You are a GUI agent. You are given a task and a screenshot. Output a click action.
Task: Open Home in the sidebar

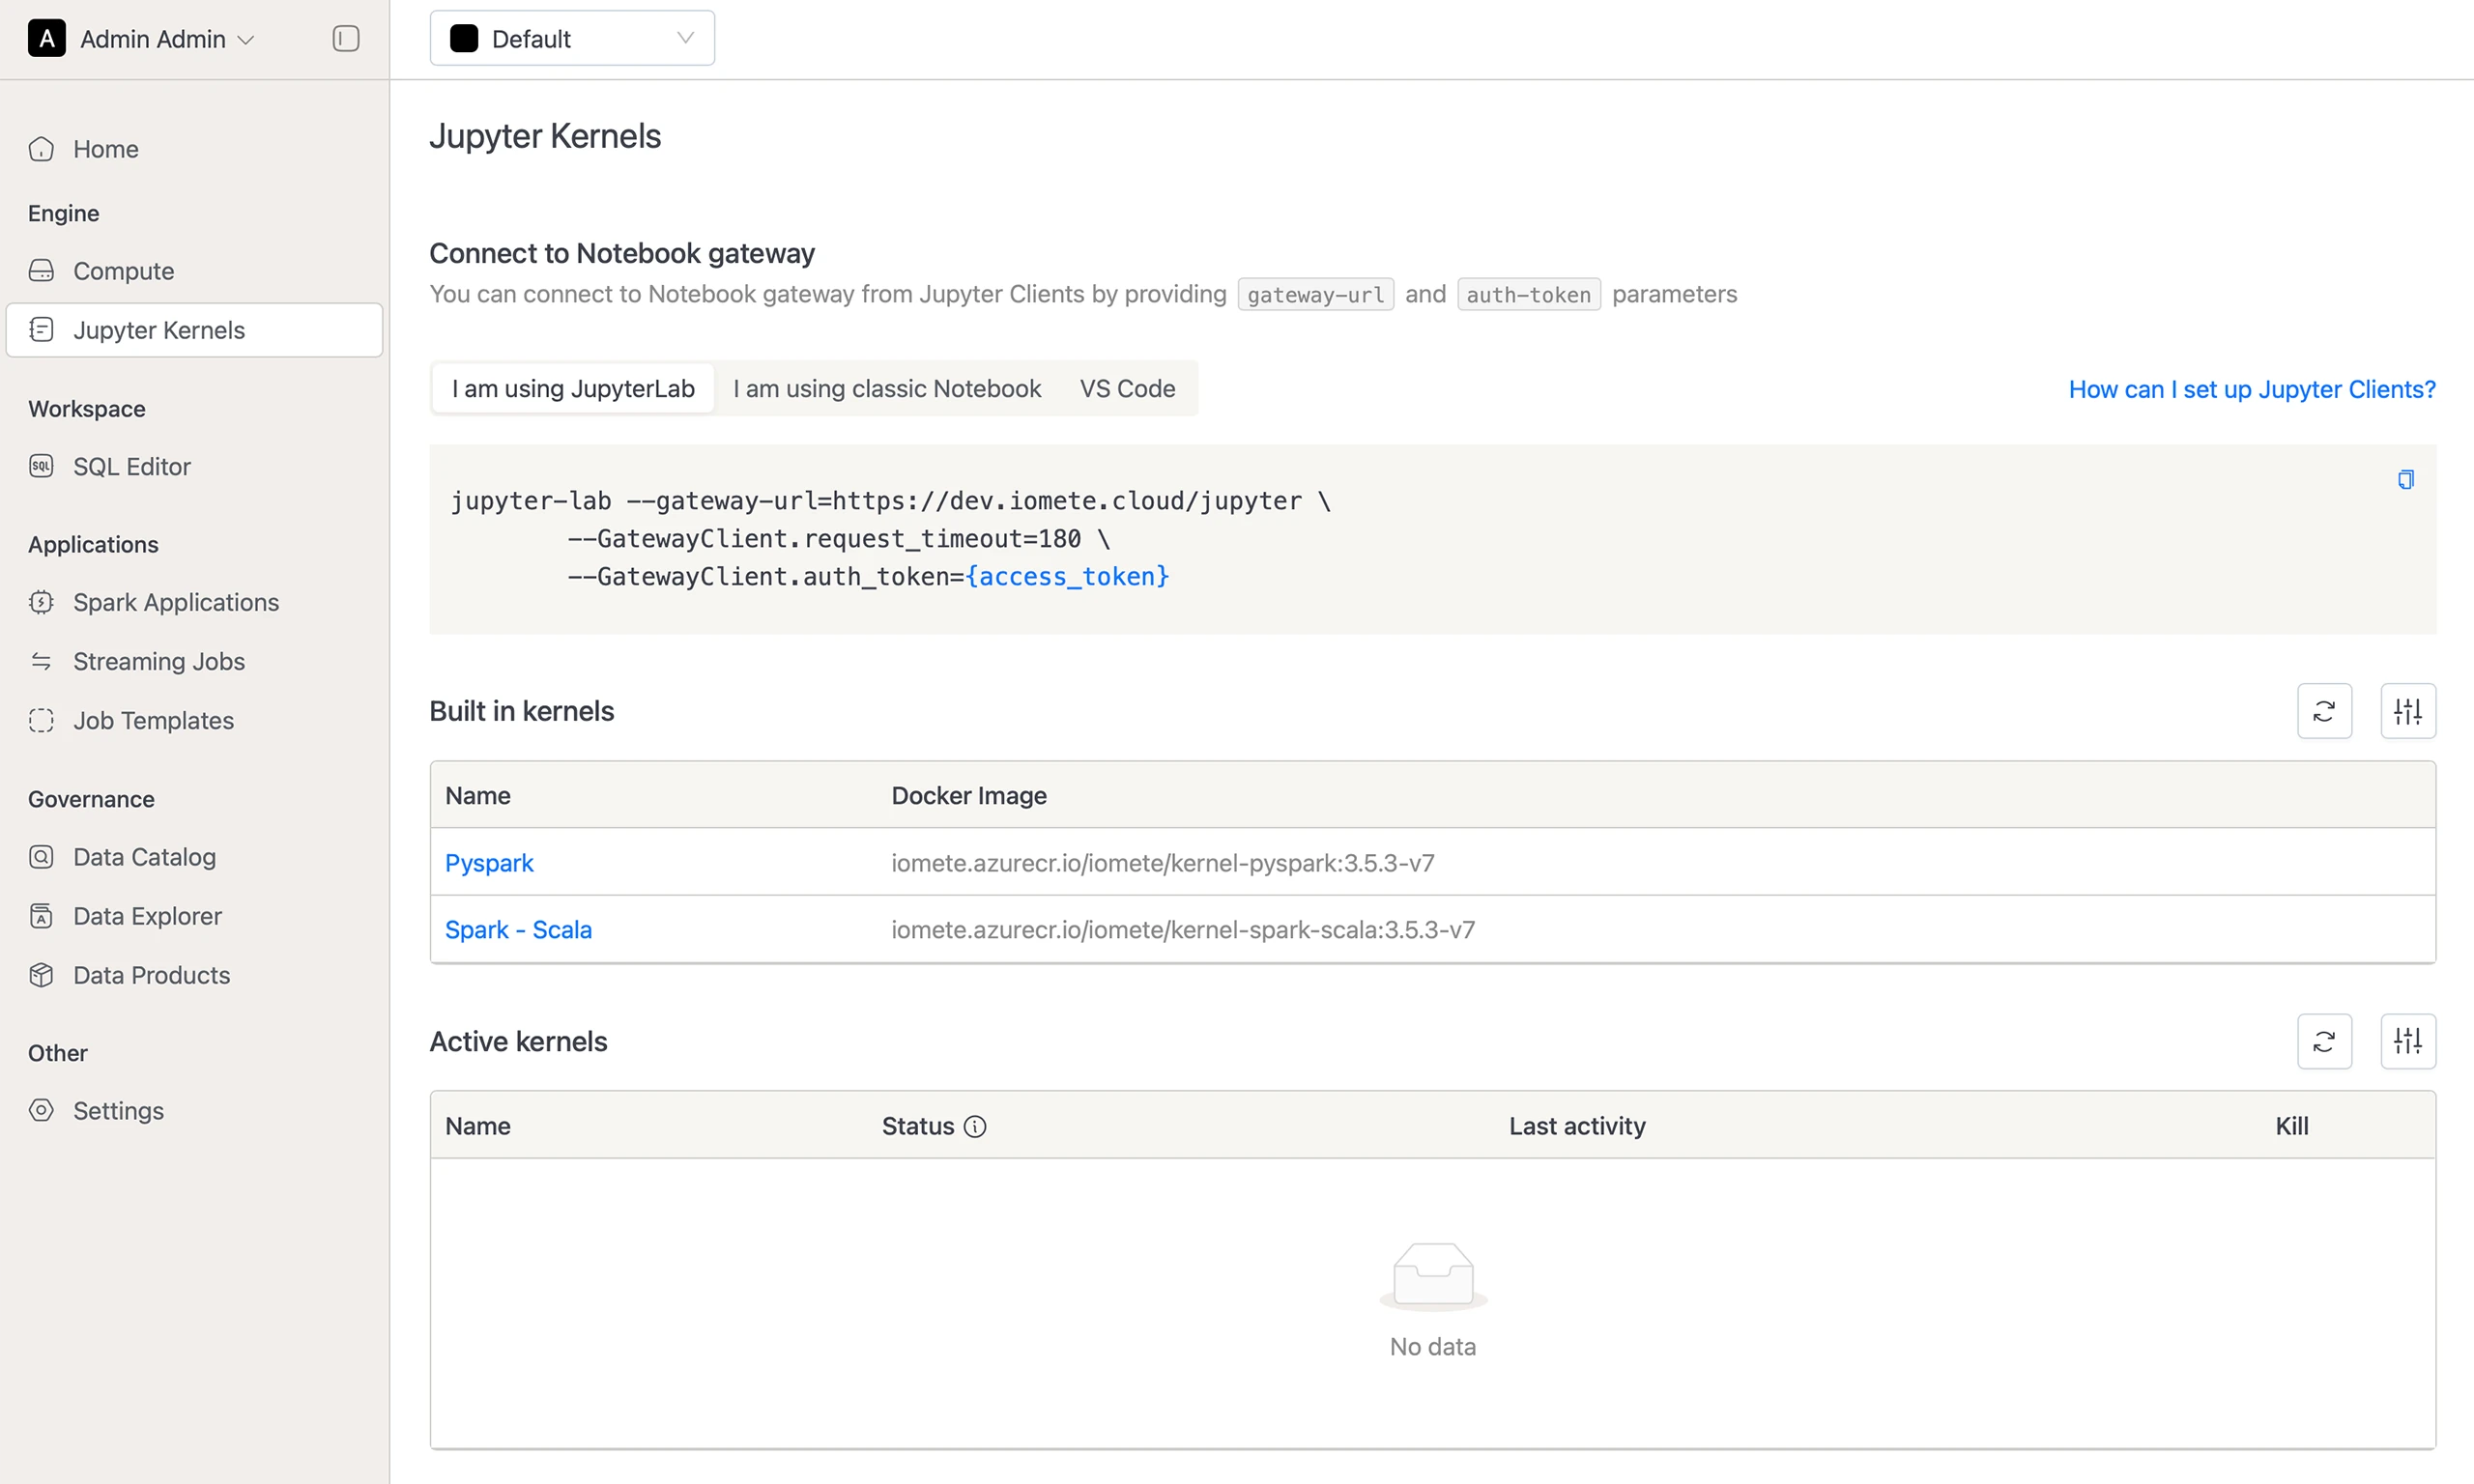194,149
